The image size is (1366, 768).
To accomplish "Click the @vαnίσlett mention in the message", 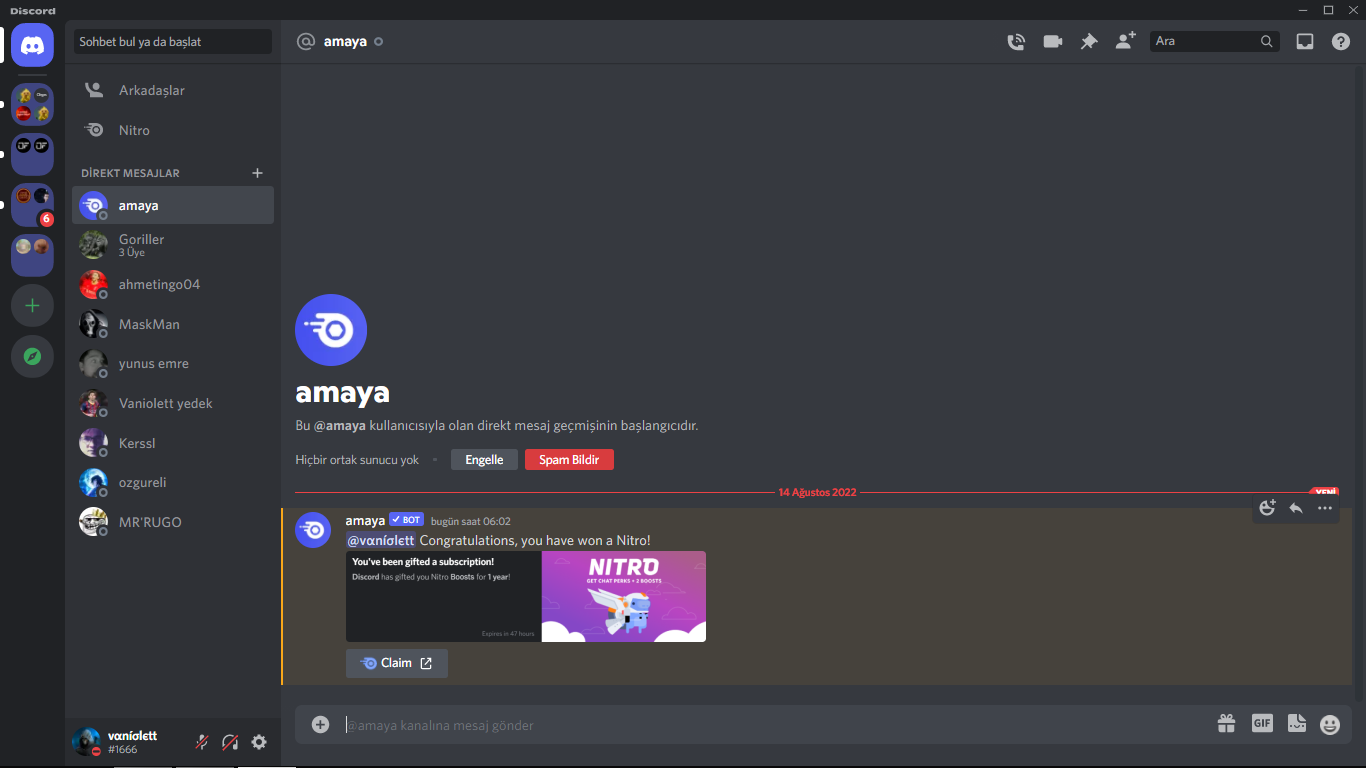I will click(380, 540).
